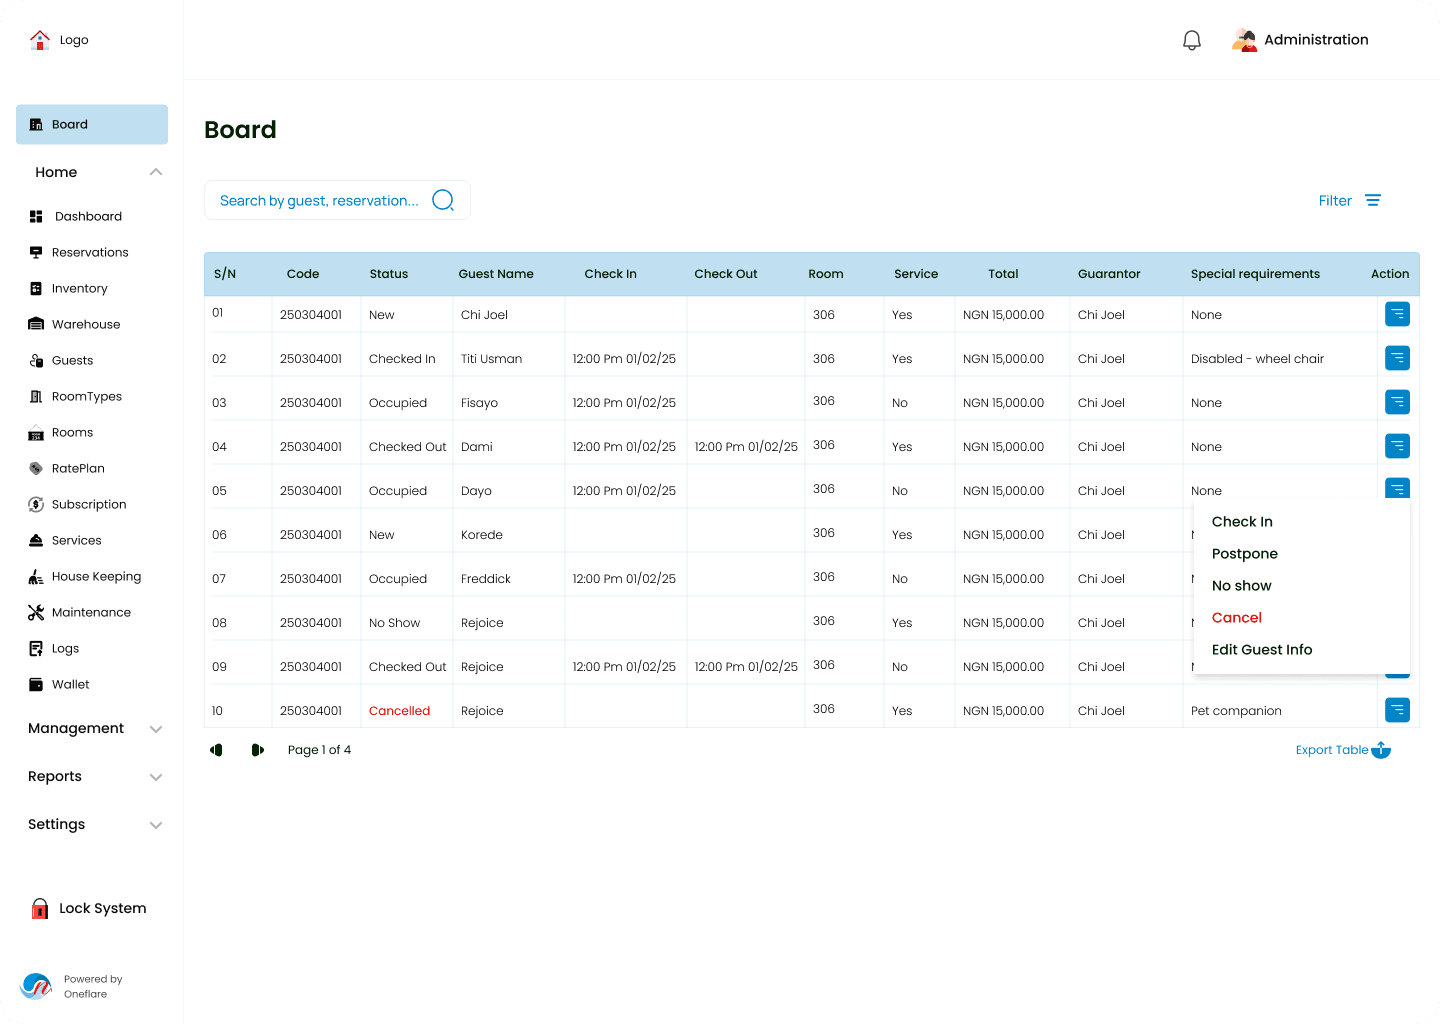1440x1024 pixels.
Task: Open the Filter icon
Action: tap(1373, 200)
